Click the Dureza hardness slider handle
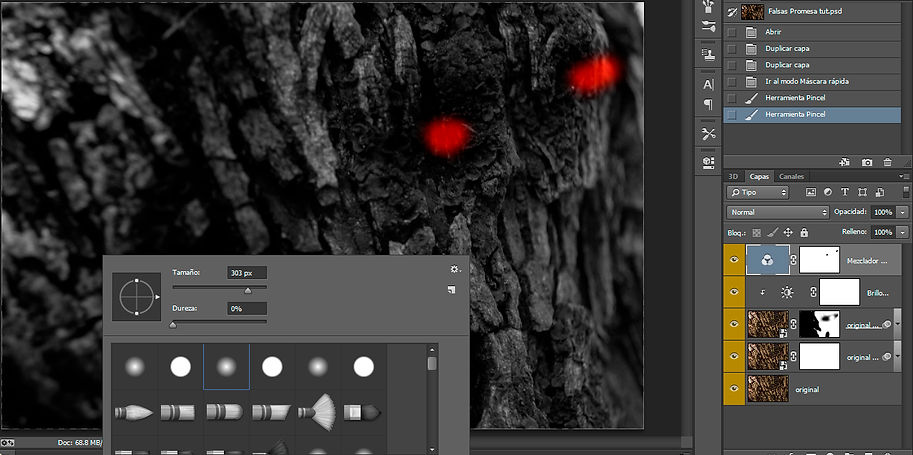Viewport: 913px width, 455px height. click(173, 325)
